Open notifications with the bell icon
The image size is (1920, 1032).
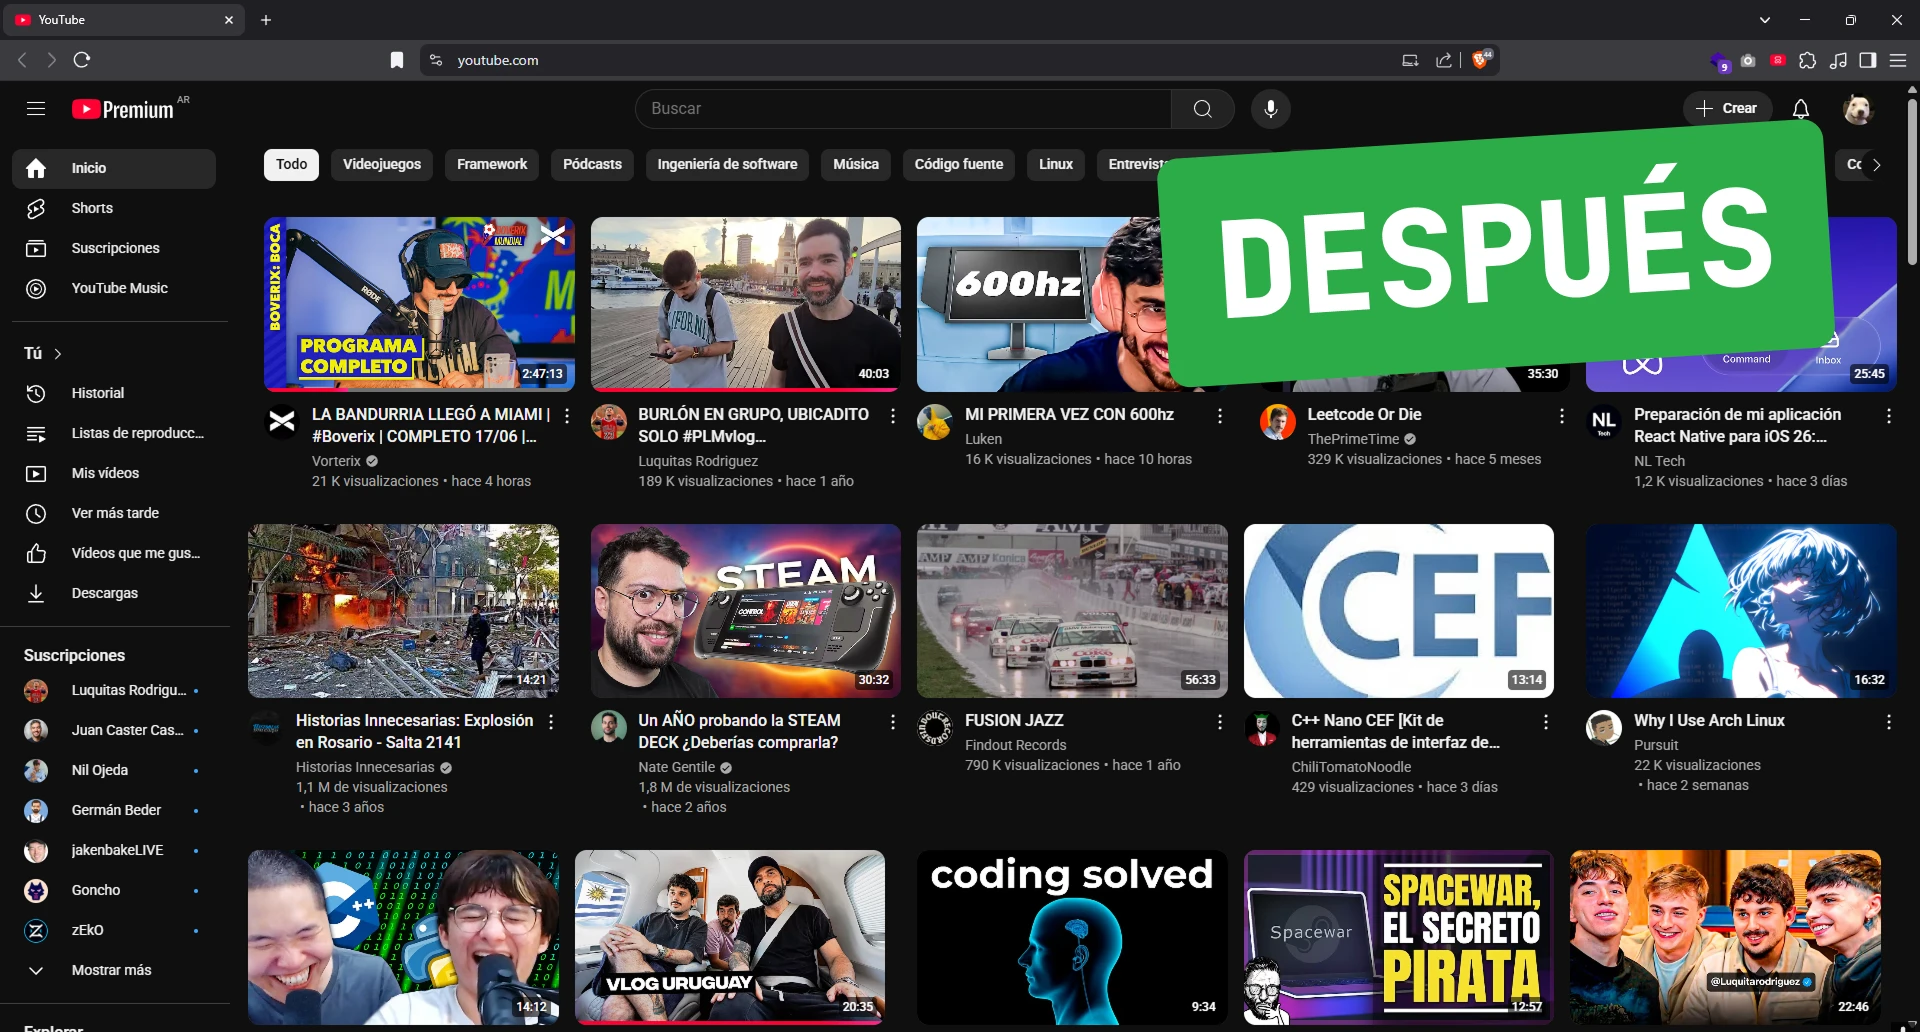point(1800,109)
